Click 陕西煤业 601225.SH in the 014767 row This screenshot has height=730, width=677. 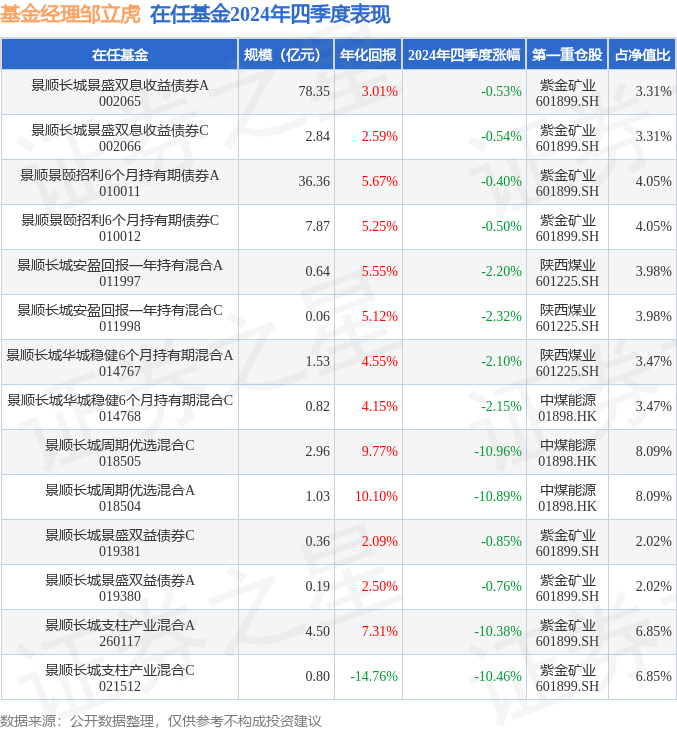[567, 363]
